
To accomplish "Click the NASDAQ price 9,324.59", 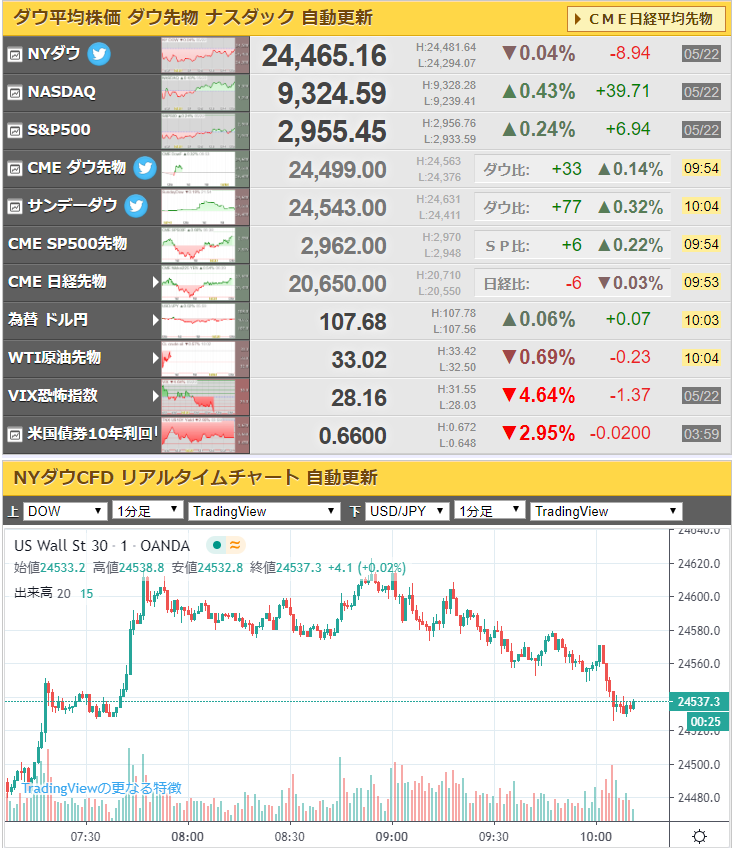I will click(x=332, y=94).
